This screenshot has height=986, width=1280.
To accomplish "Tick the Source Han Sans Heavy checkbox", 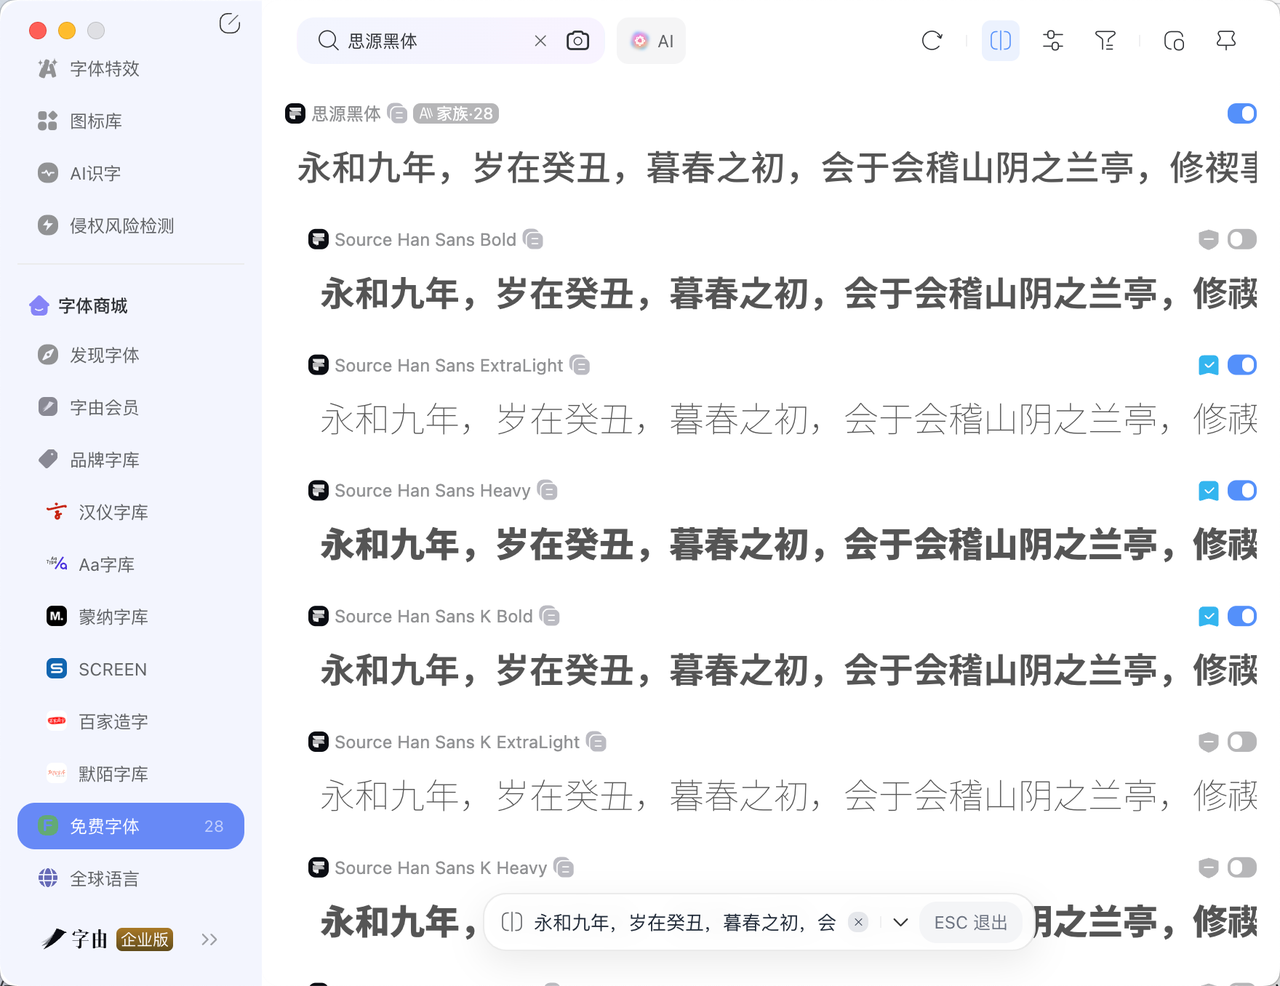I will point(1208,491).
